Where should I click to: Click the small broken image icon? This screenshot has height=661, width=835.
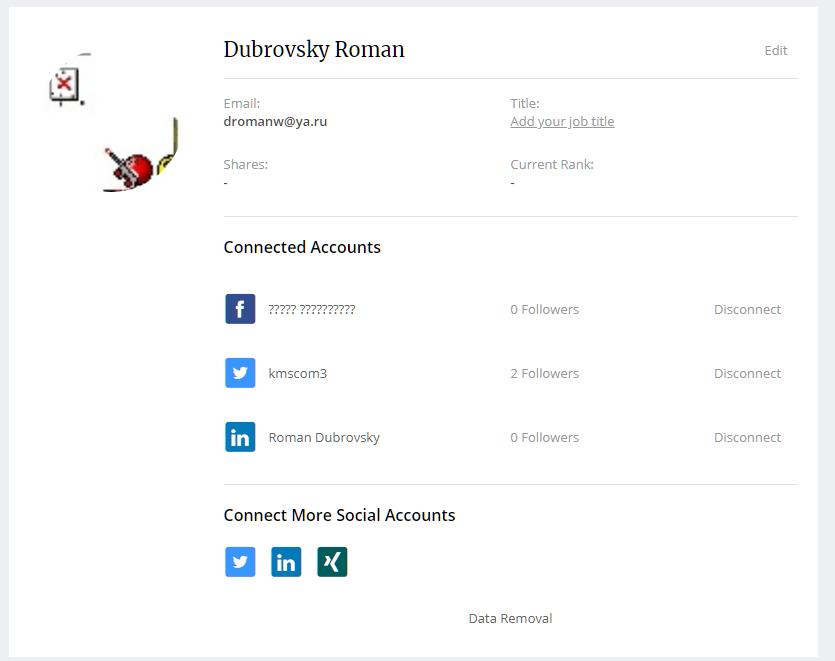(65, 85)
